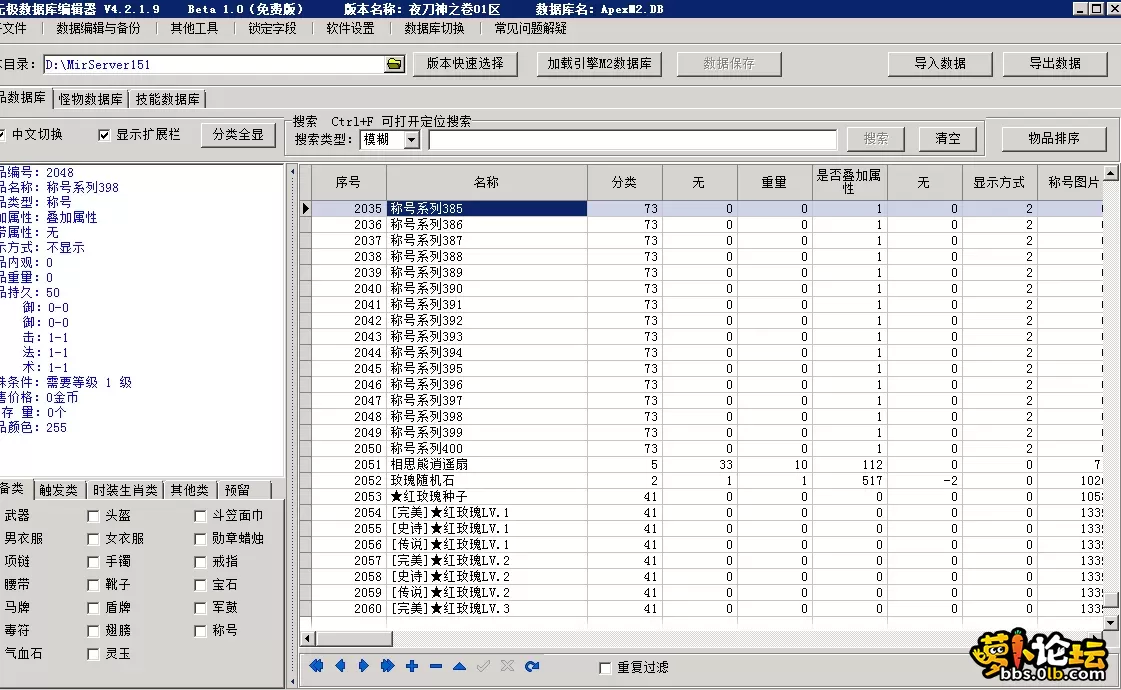The height and width of the screenshot is (690, 1121).
Task: Check the 灵玉 category box
Action: (x=93, y=654)
